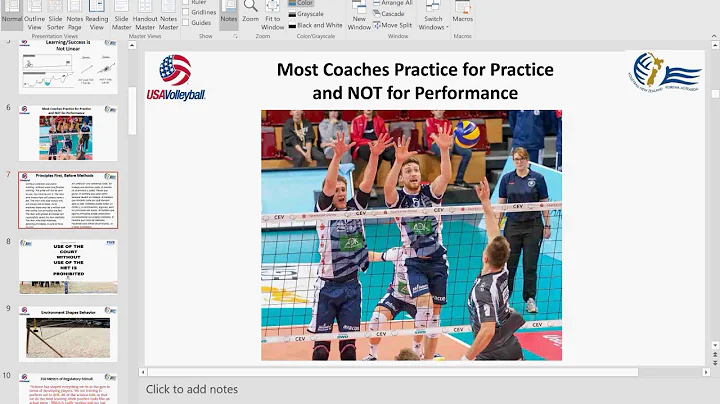Click the USA Volleyball logo

click(x=176, y=78)
